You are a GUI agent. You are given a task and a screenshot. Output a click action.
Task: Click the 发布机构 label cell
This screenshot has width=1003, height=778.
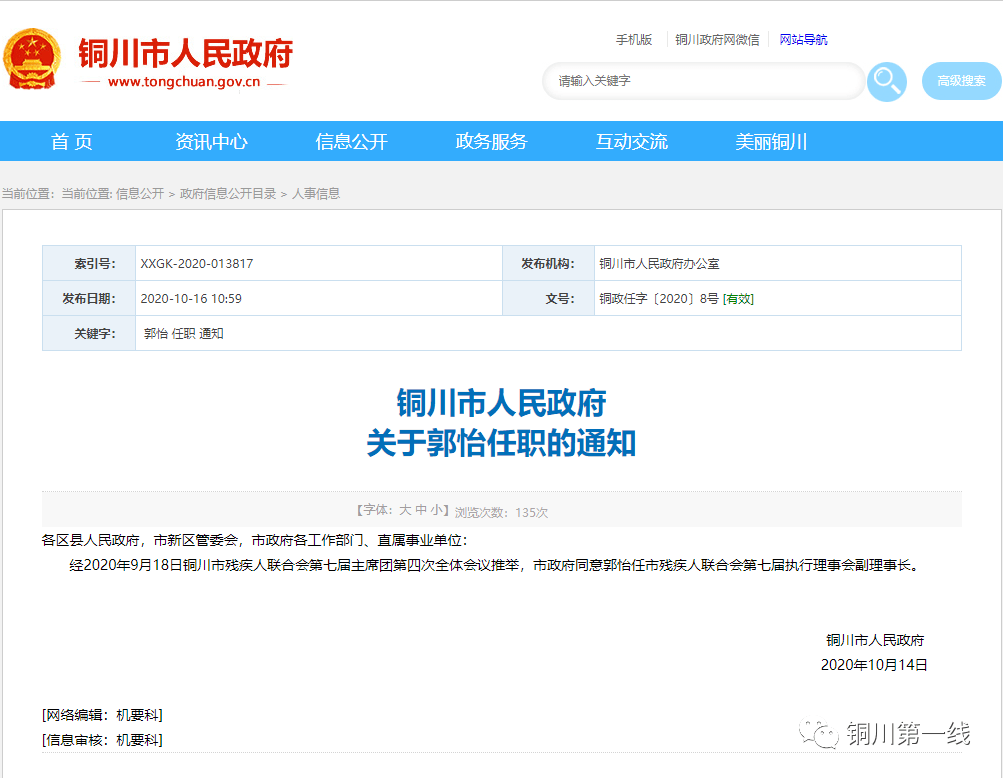548,264
